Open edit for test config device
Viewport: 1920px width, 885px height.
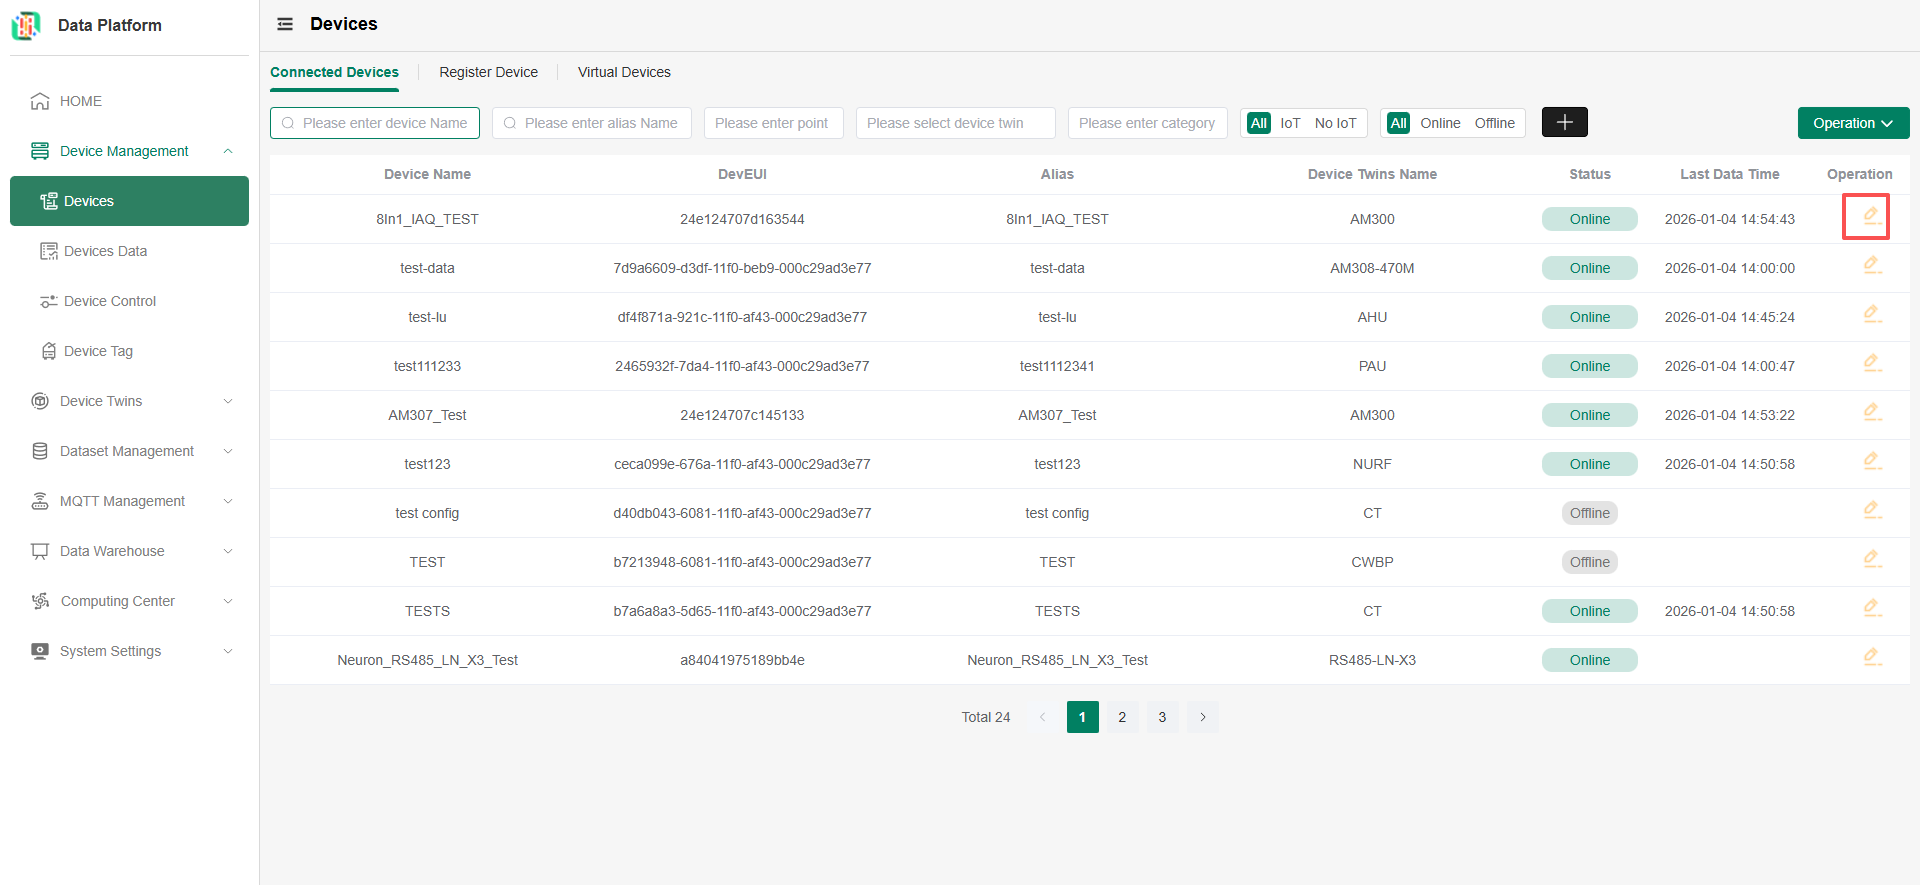coord(1871,511)
